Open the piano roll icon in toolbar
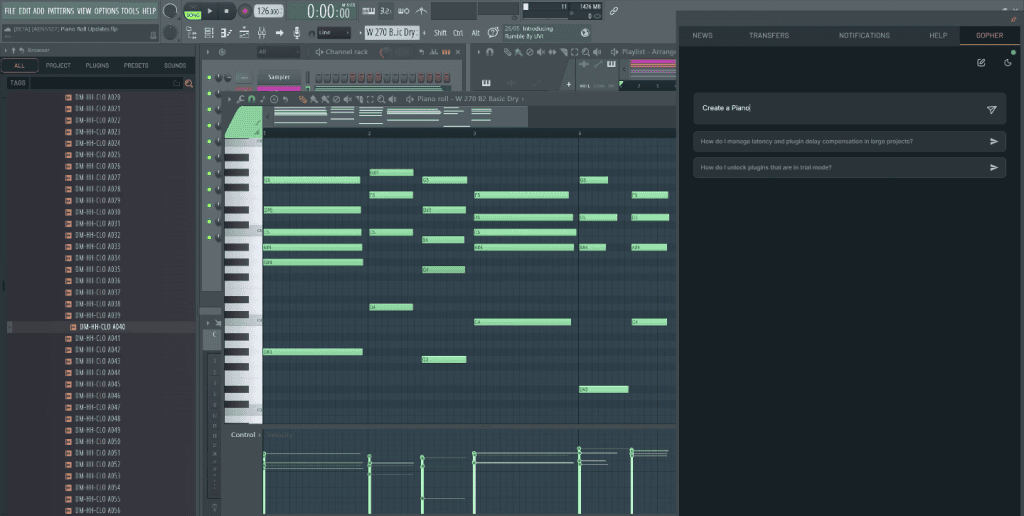This screenshot has width=1024, height=516. pos(226,33)
